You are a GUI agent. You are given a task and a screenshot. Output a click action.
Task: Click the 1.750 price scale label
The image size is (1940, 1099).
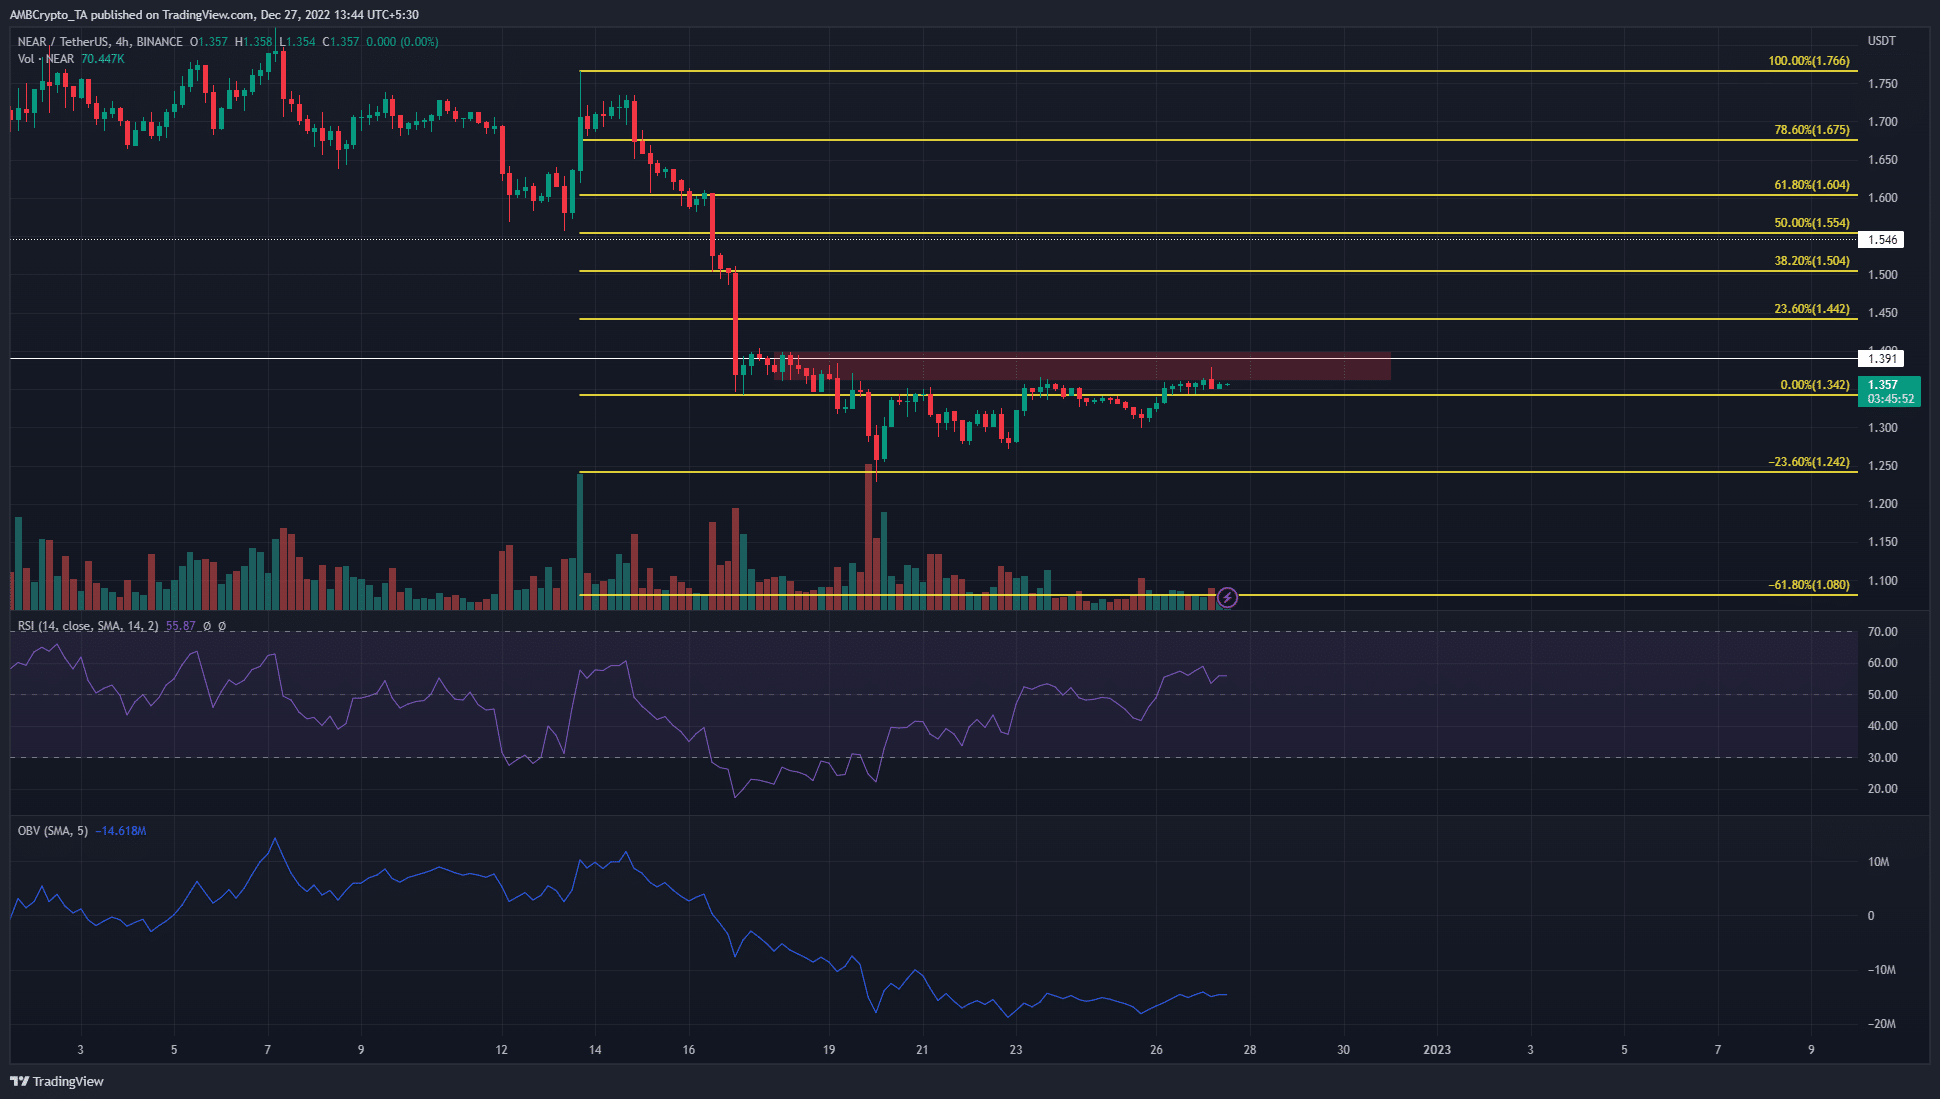(x=1882, y=84)
